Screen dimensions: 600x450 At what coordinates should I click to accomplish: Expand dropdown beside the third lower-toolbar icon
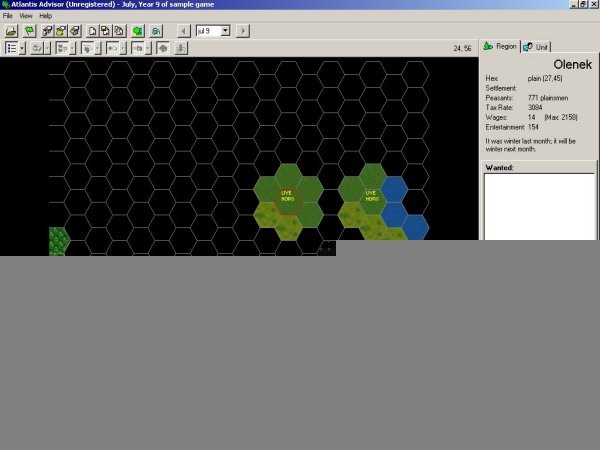click(x=73, y=48)
